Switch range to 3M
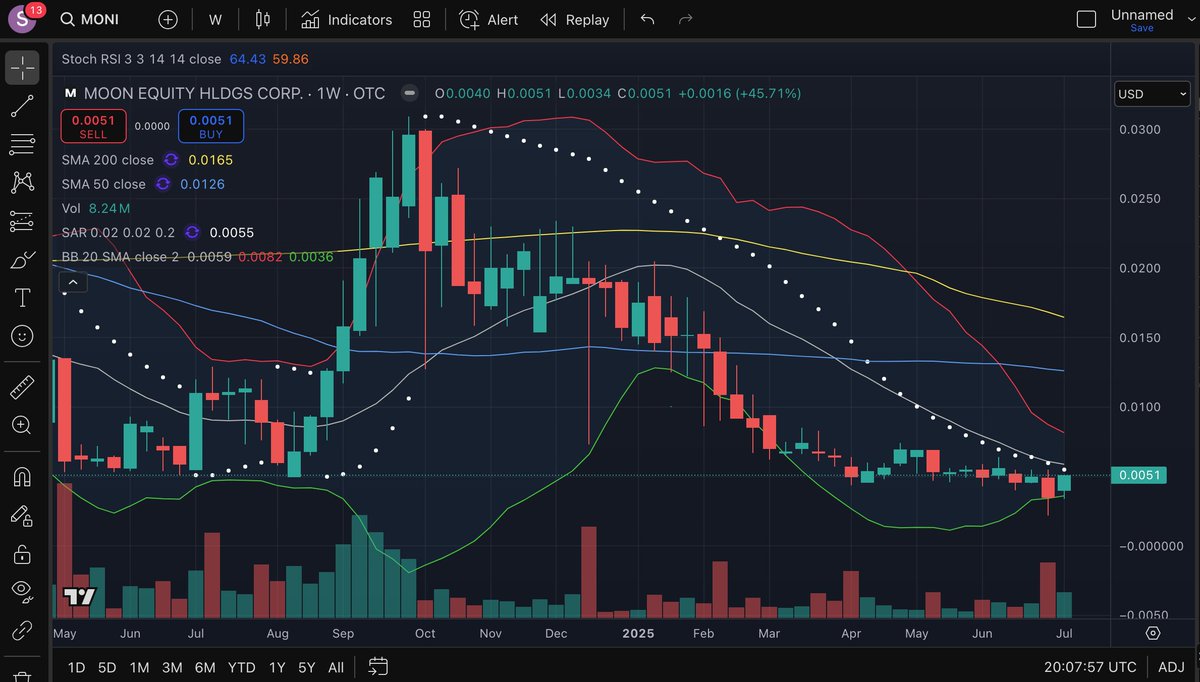1200x682 pixels. [172, 667]
